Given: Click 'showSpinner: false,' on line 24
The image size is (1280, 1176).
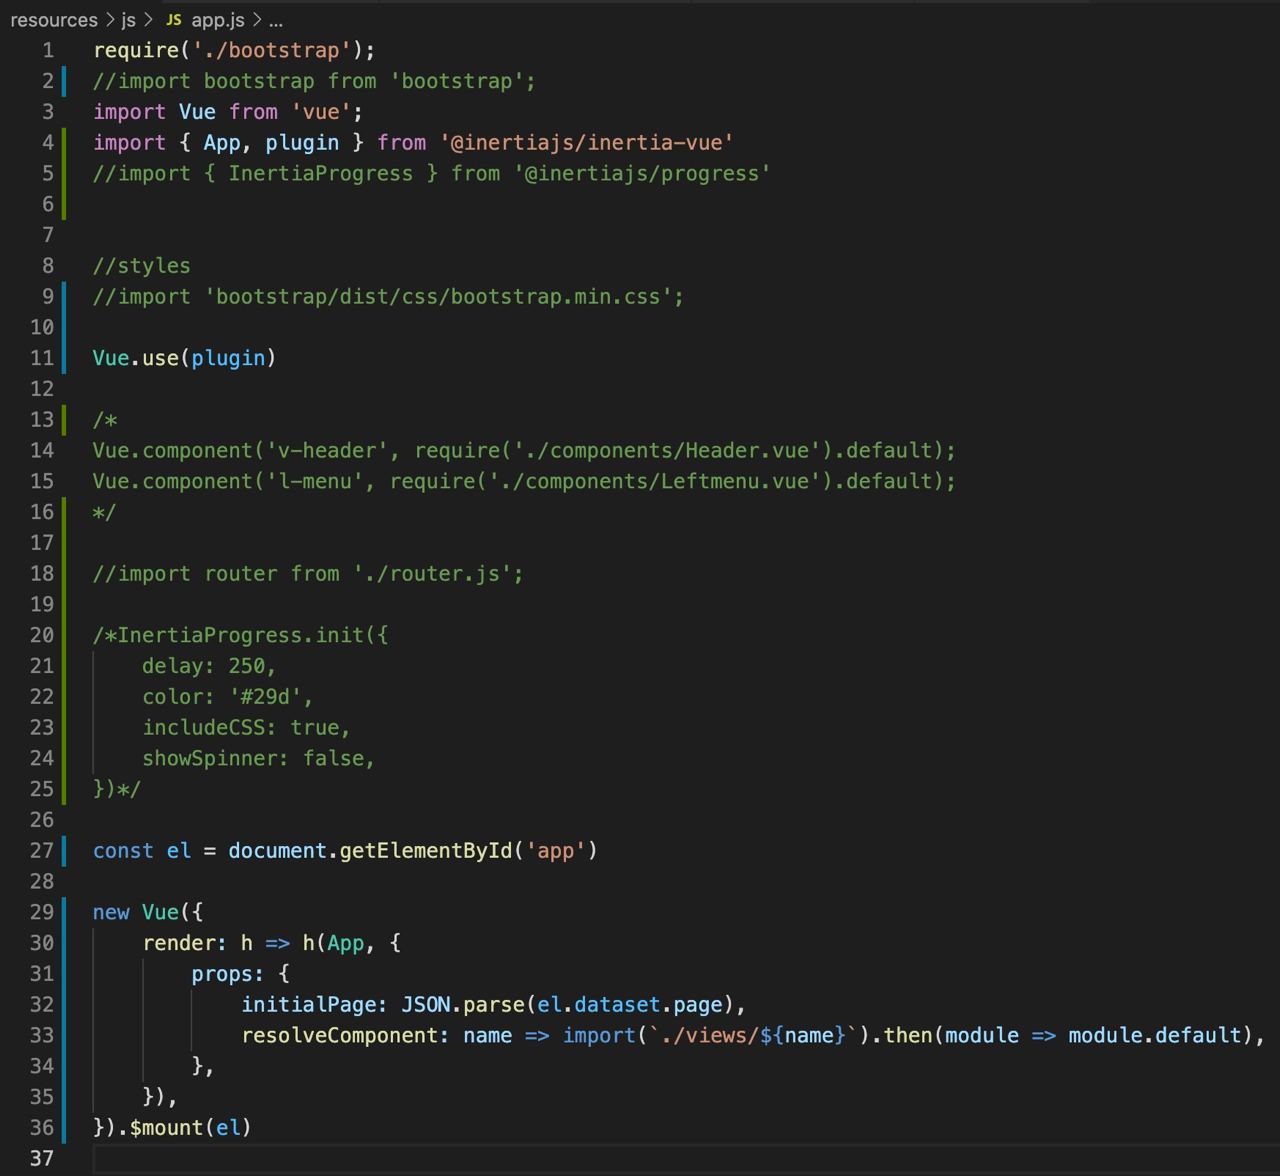Looking at the screenshot, I should [258, 759].
